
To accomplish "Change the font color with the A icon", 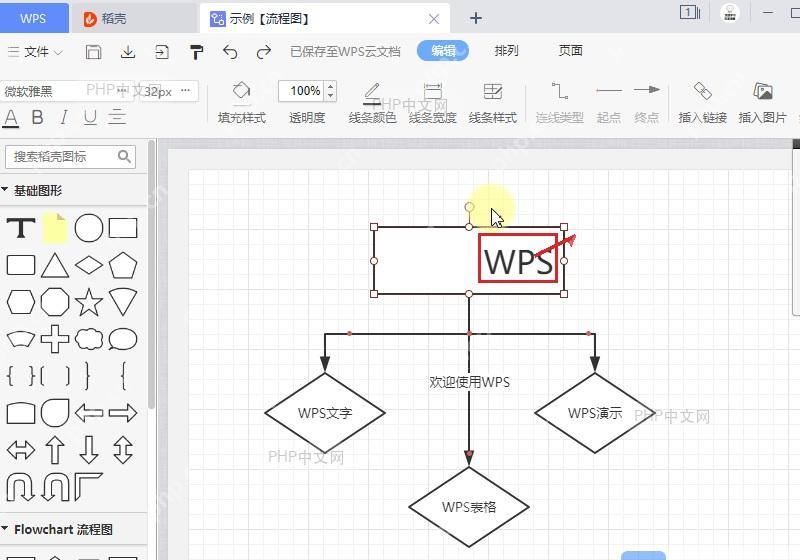I will point(11,118).
